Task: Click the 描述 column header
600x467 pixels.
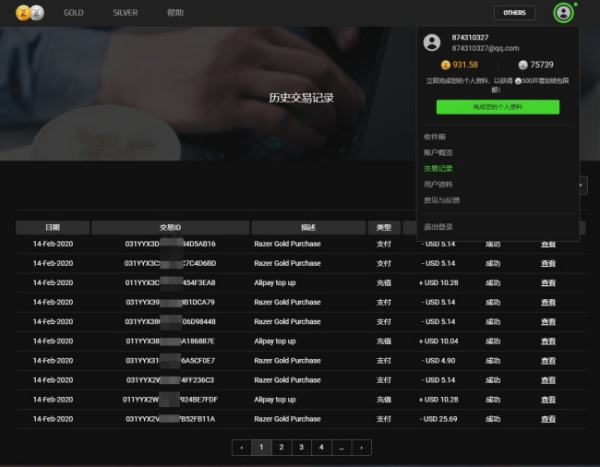Action: pyautogui.click(x=308, y=227)
